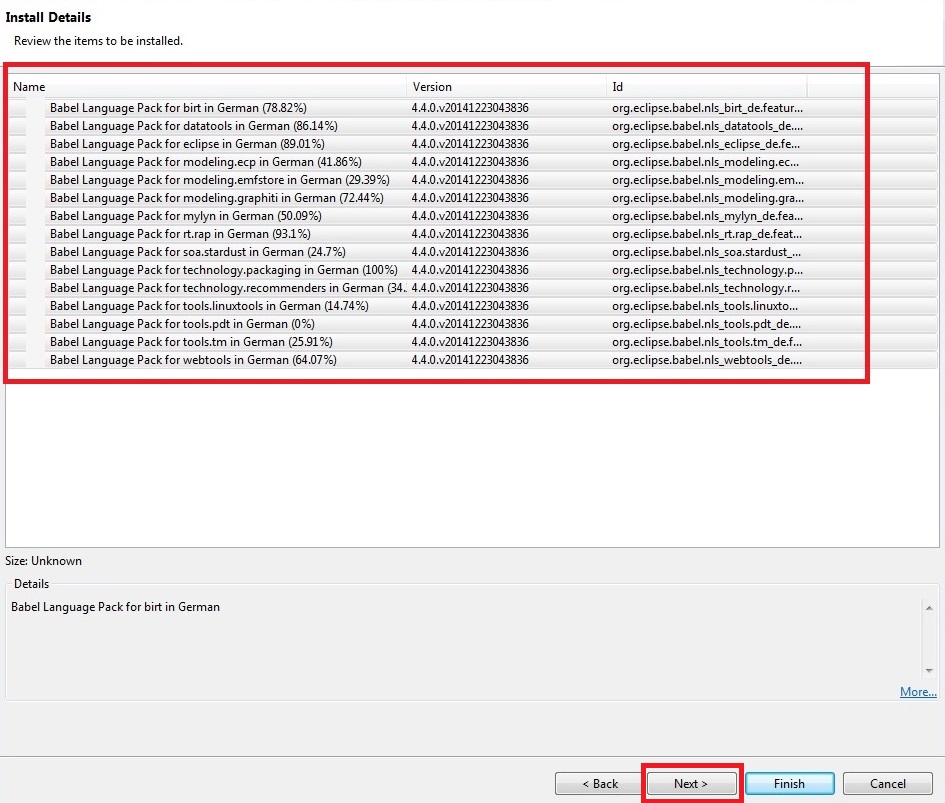This screenshot has width=945, height=803.
Task: Select the name Babel Language Pack for modeling.ecp (41.86%)
Action: (x=206, y=162)
